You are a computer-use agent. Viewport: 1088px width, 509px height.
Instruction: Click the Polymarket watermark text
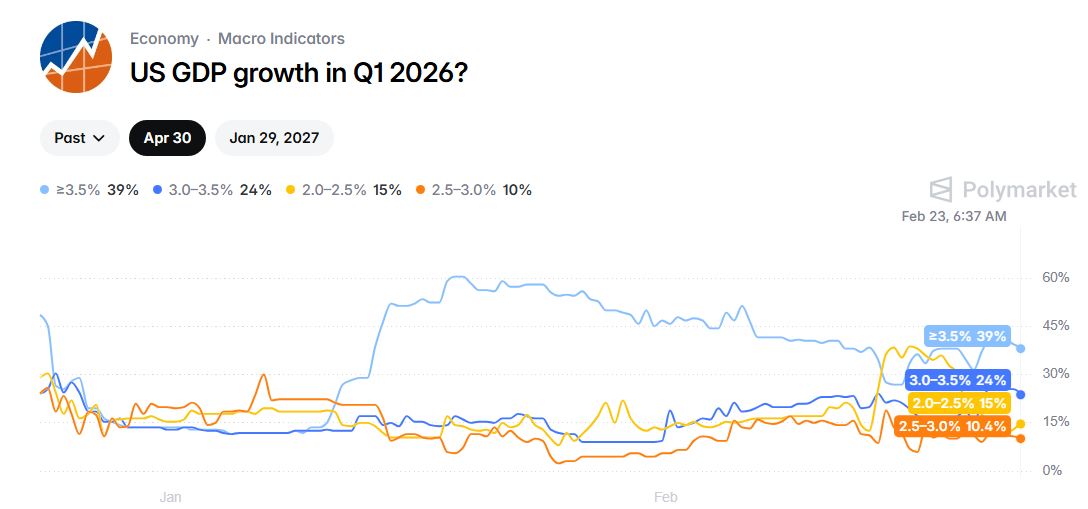(1019, 190)
